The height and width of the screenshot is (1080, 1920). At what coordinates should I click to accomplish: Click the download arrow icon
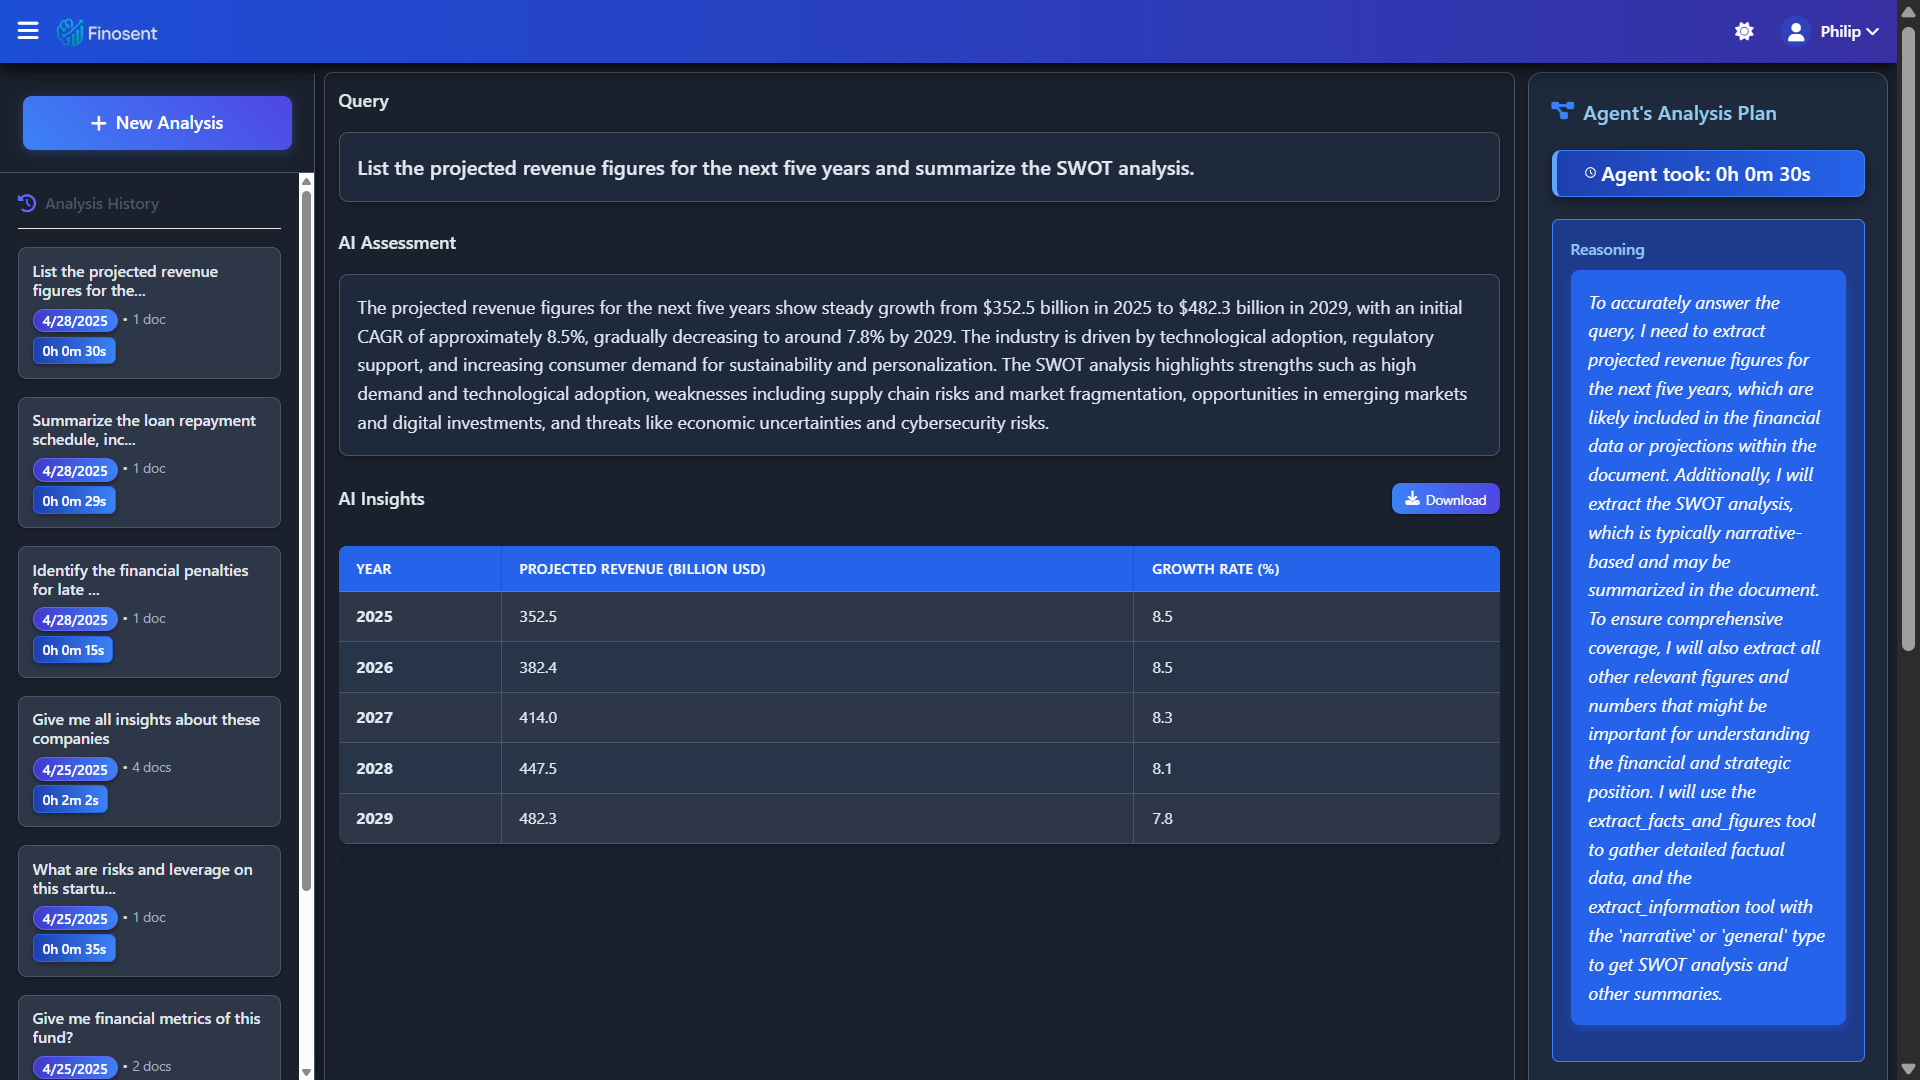pos(1412,499)
